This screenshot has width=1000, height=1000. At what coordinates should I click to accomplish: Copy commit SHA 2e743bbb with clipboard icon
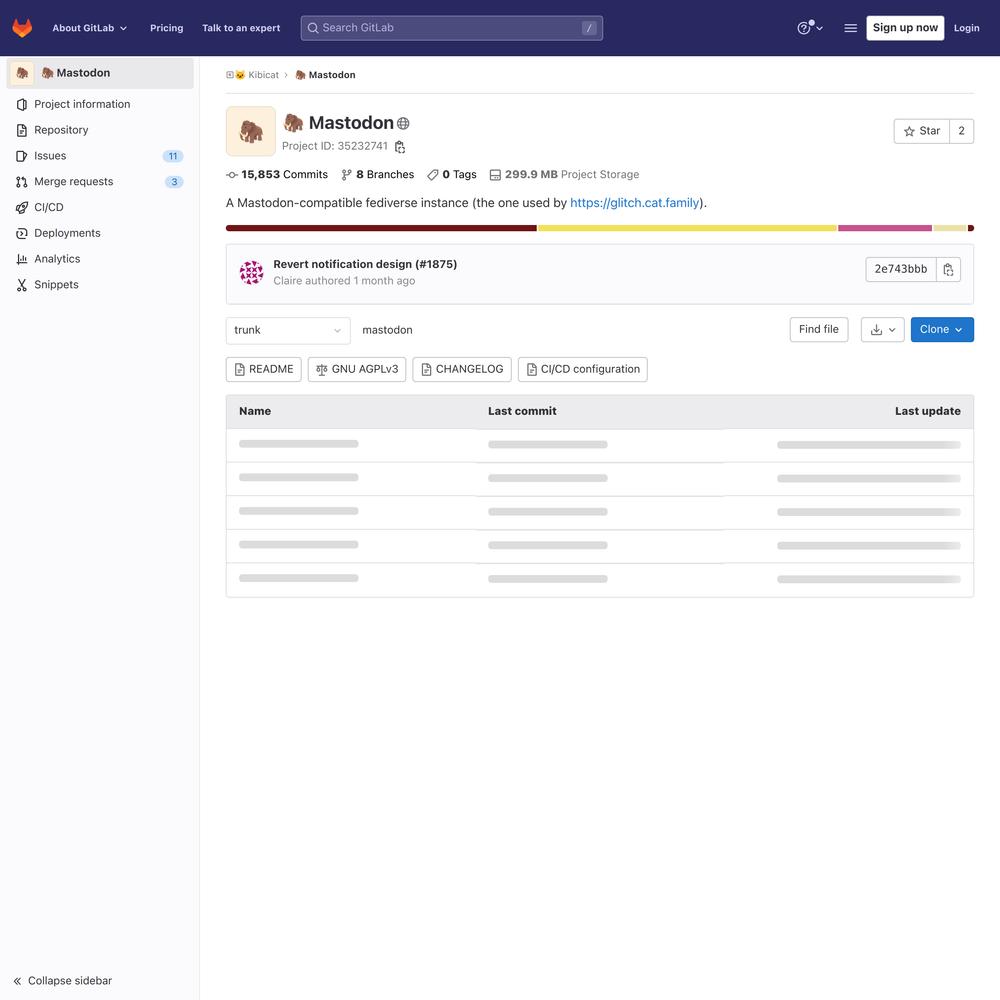point(948,270)
